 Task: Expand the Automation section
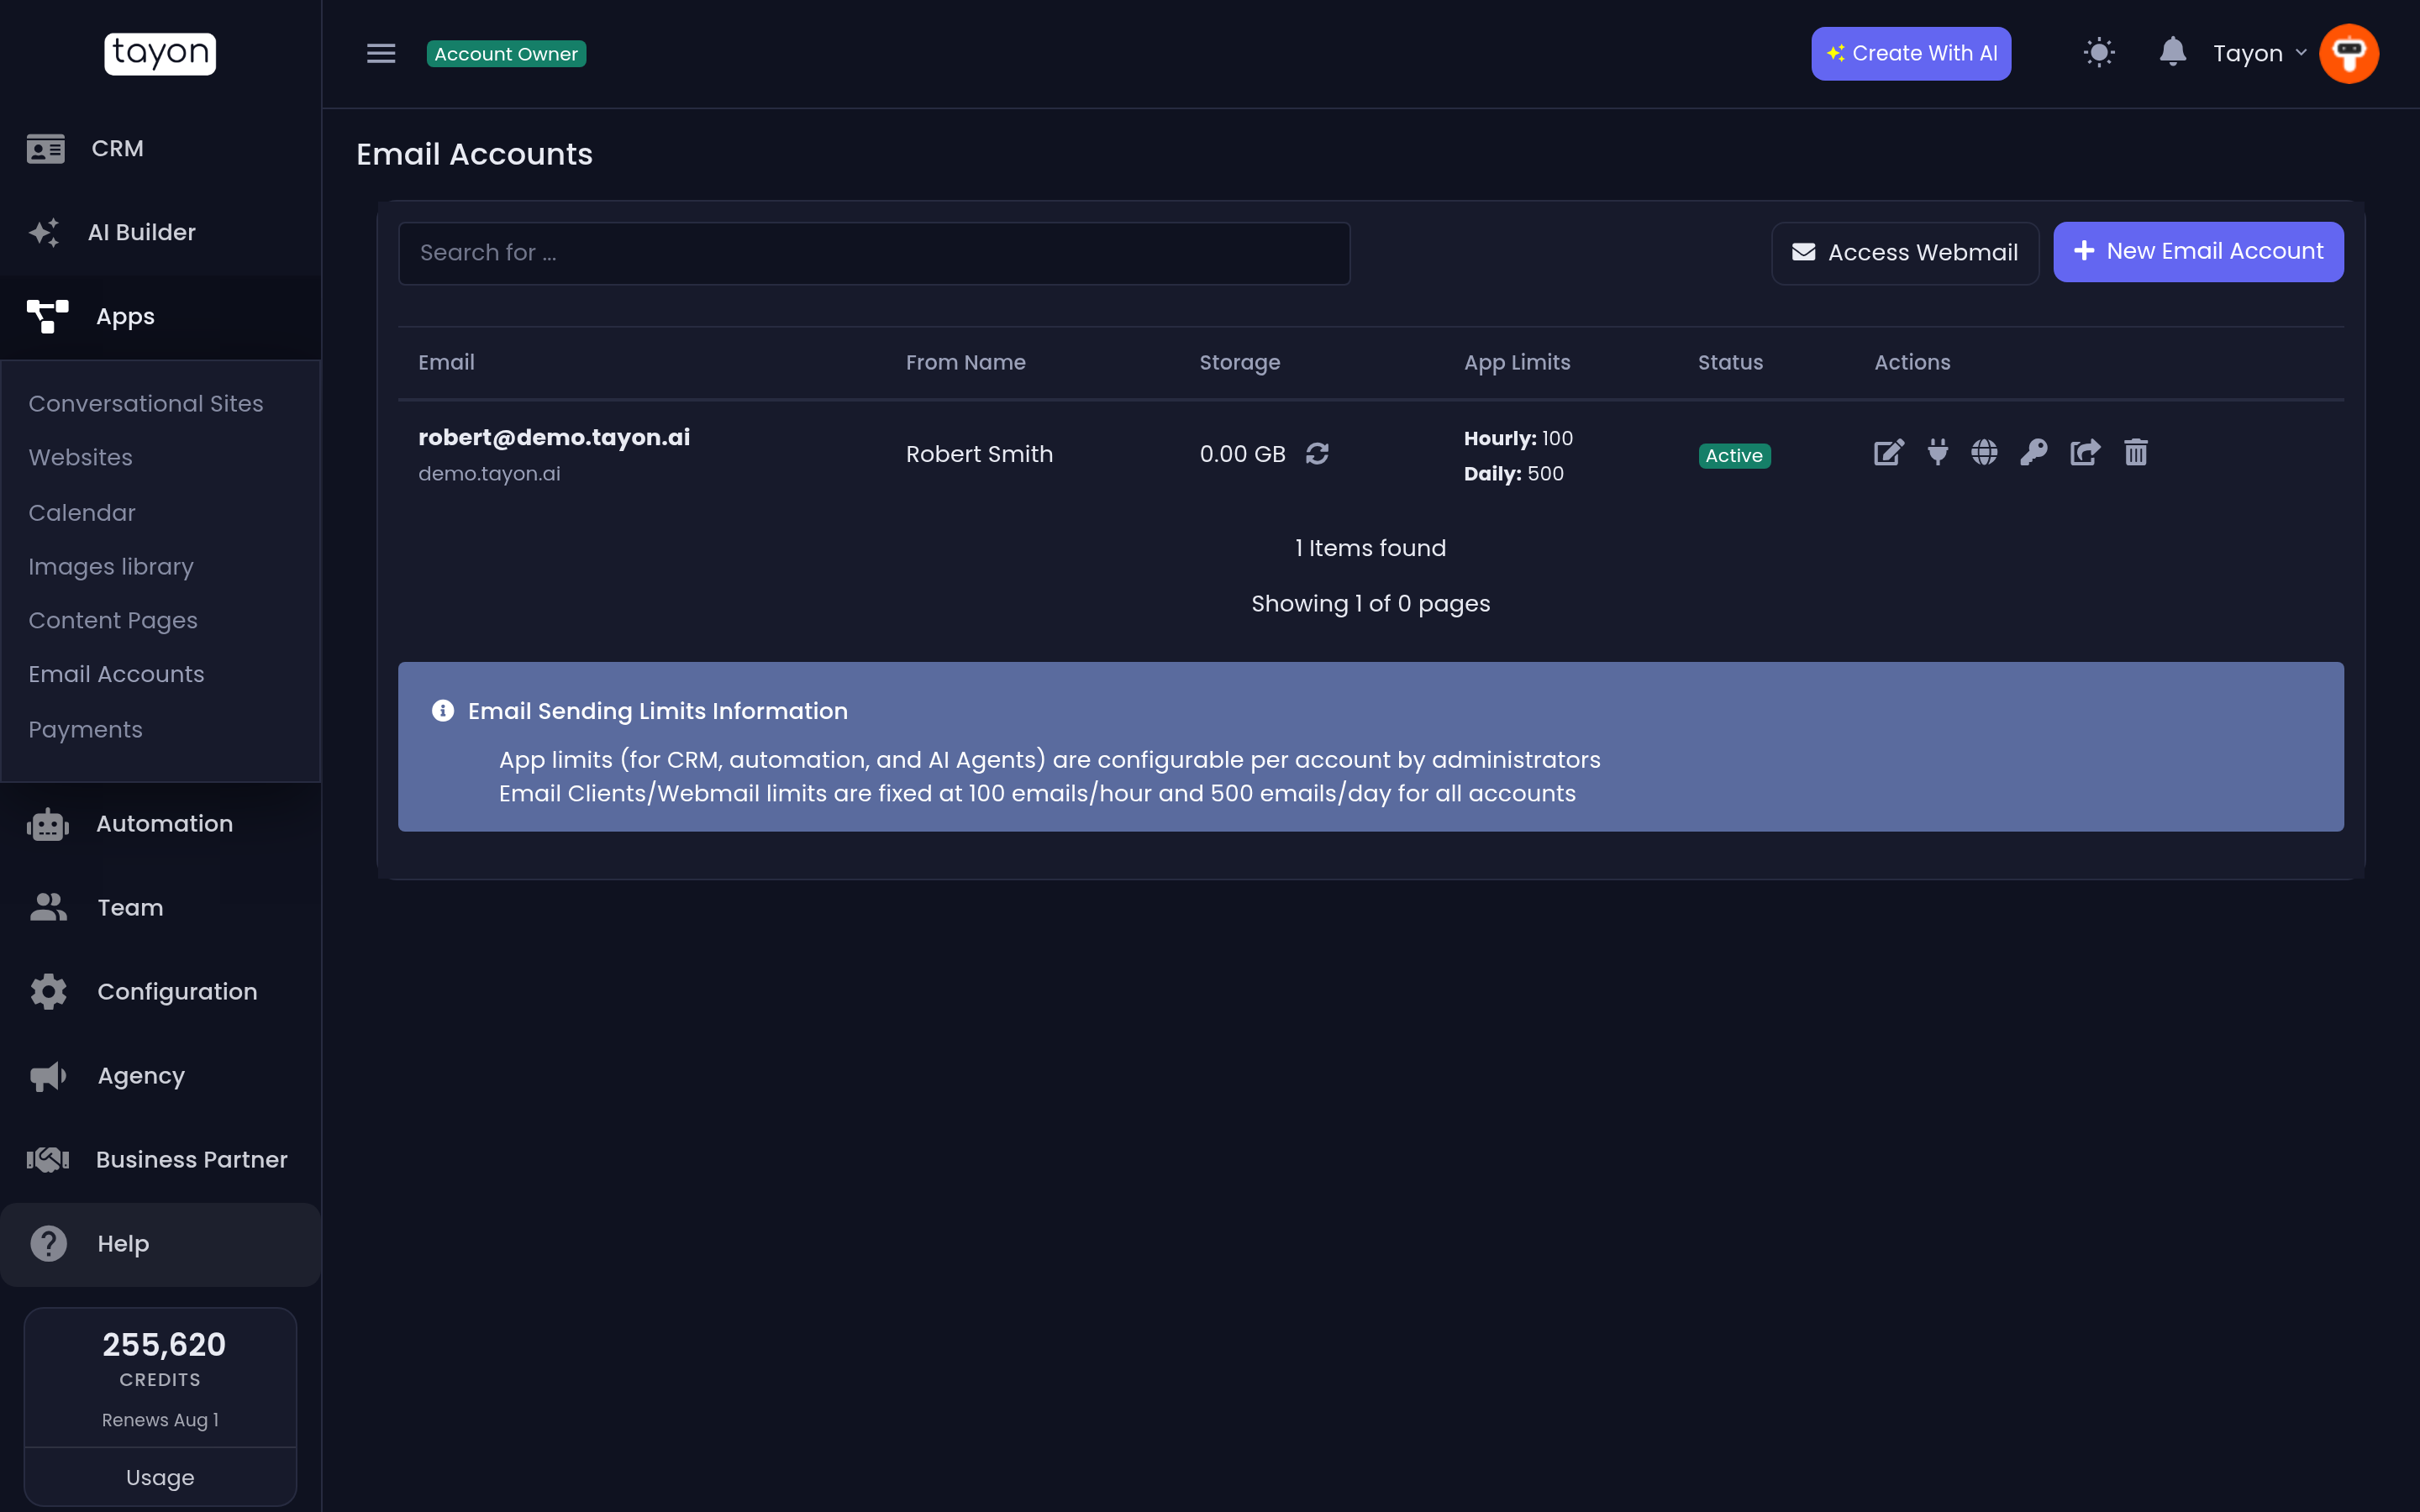pos(160,824)
